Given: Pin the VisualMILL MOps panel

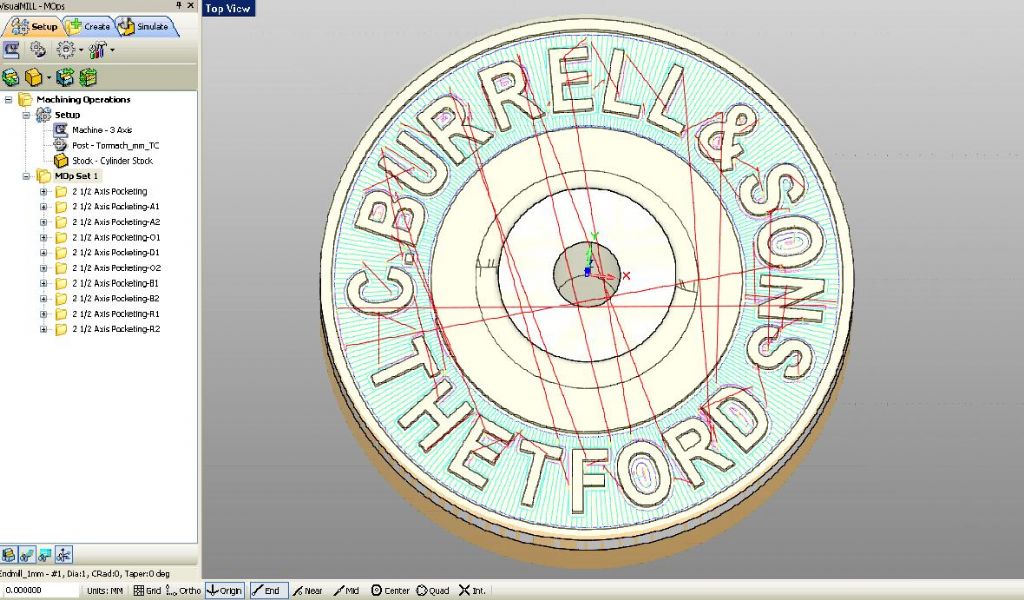Looking at the screenshot, I should click(x=179, y=5).
